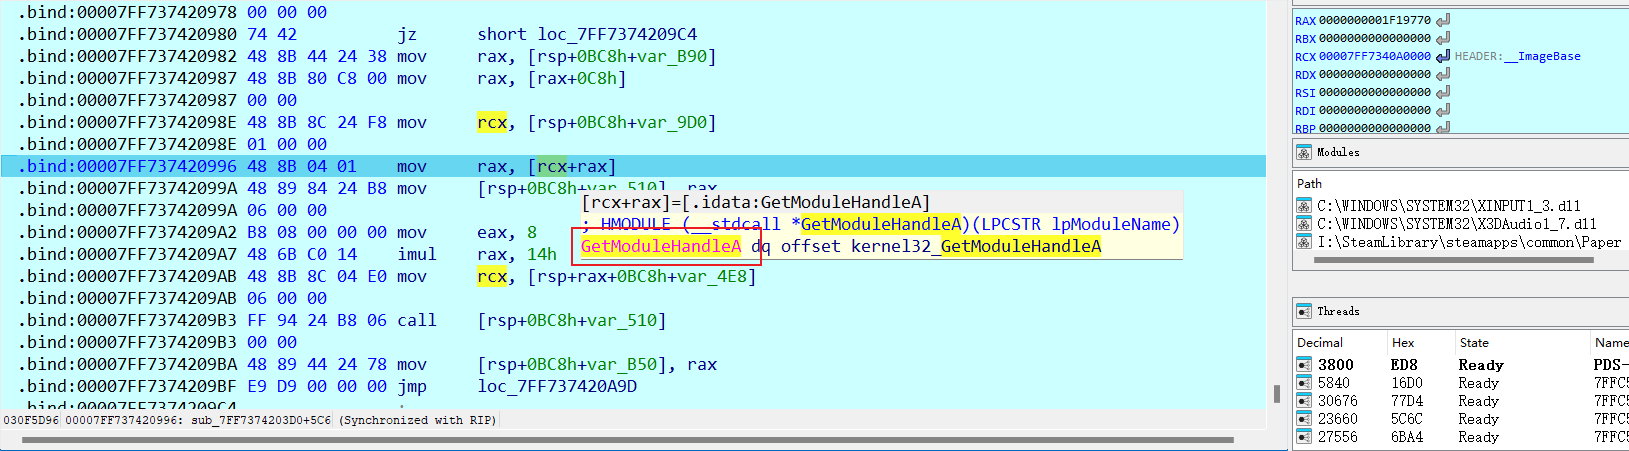Click the jump arrow next to RAX register
Screen dimensions: 1629x451
[x=1443, y=20]
